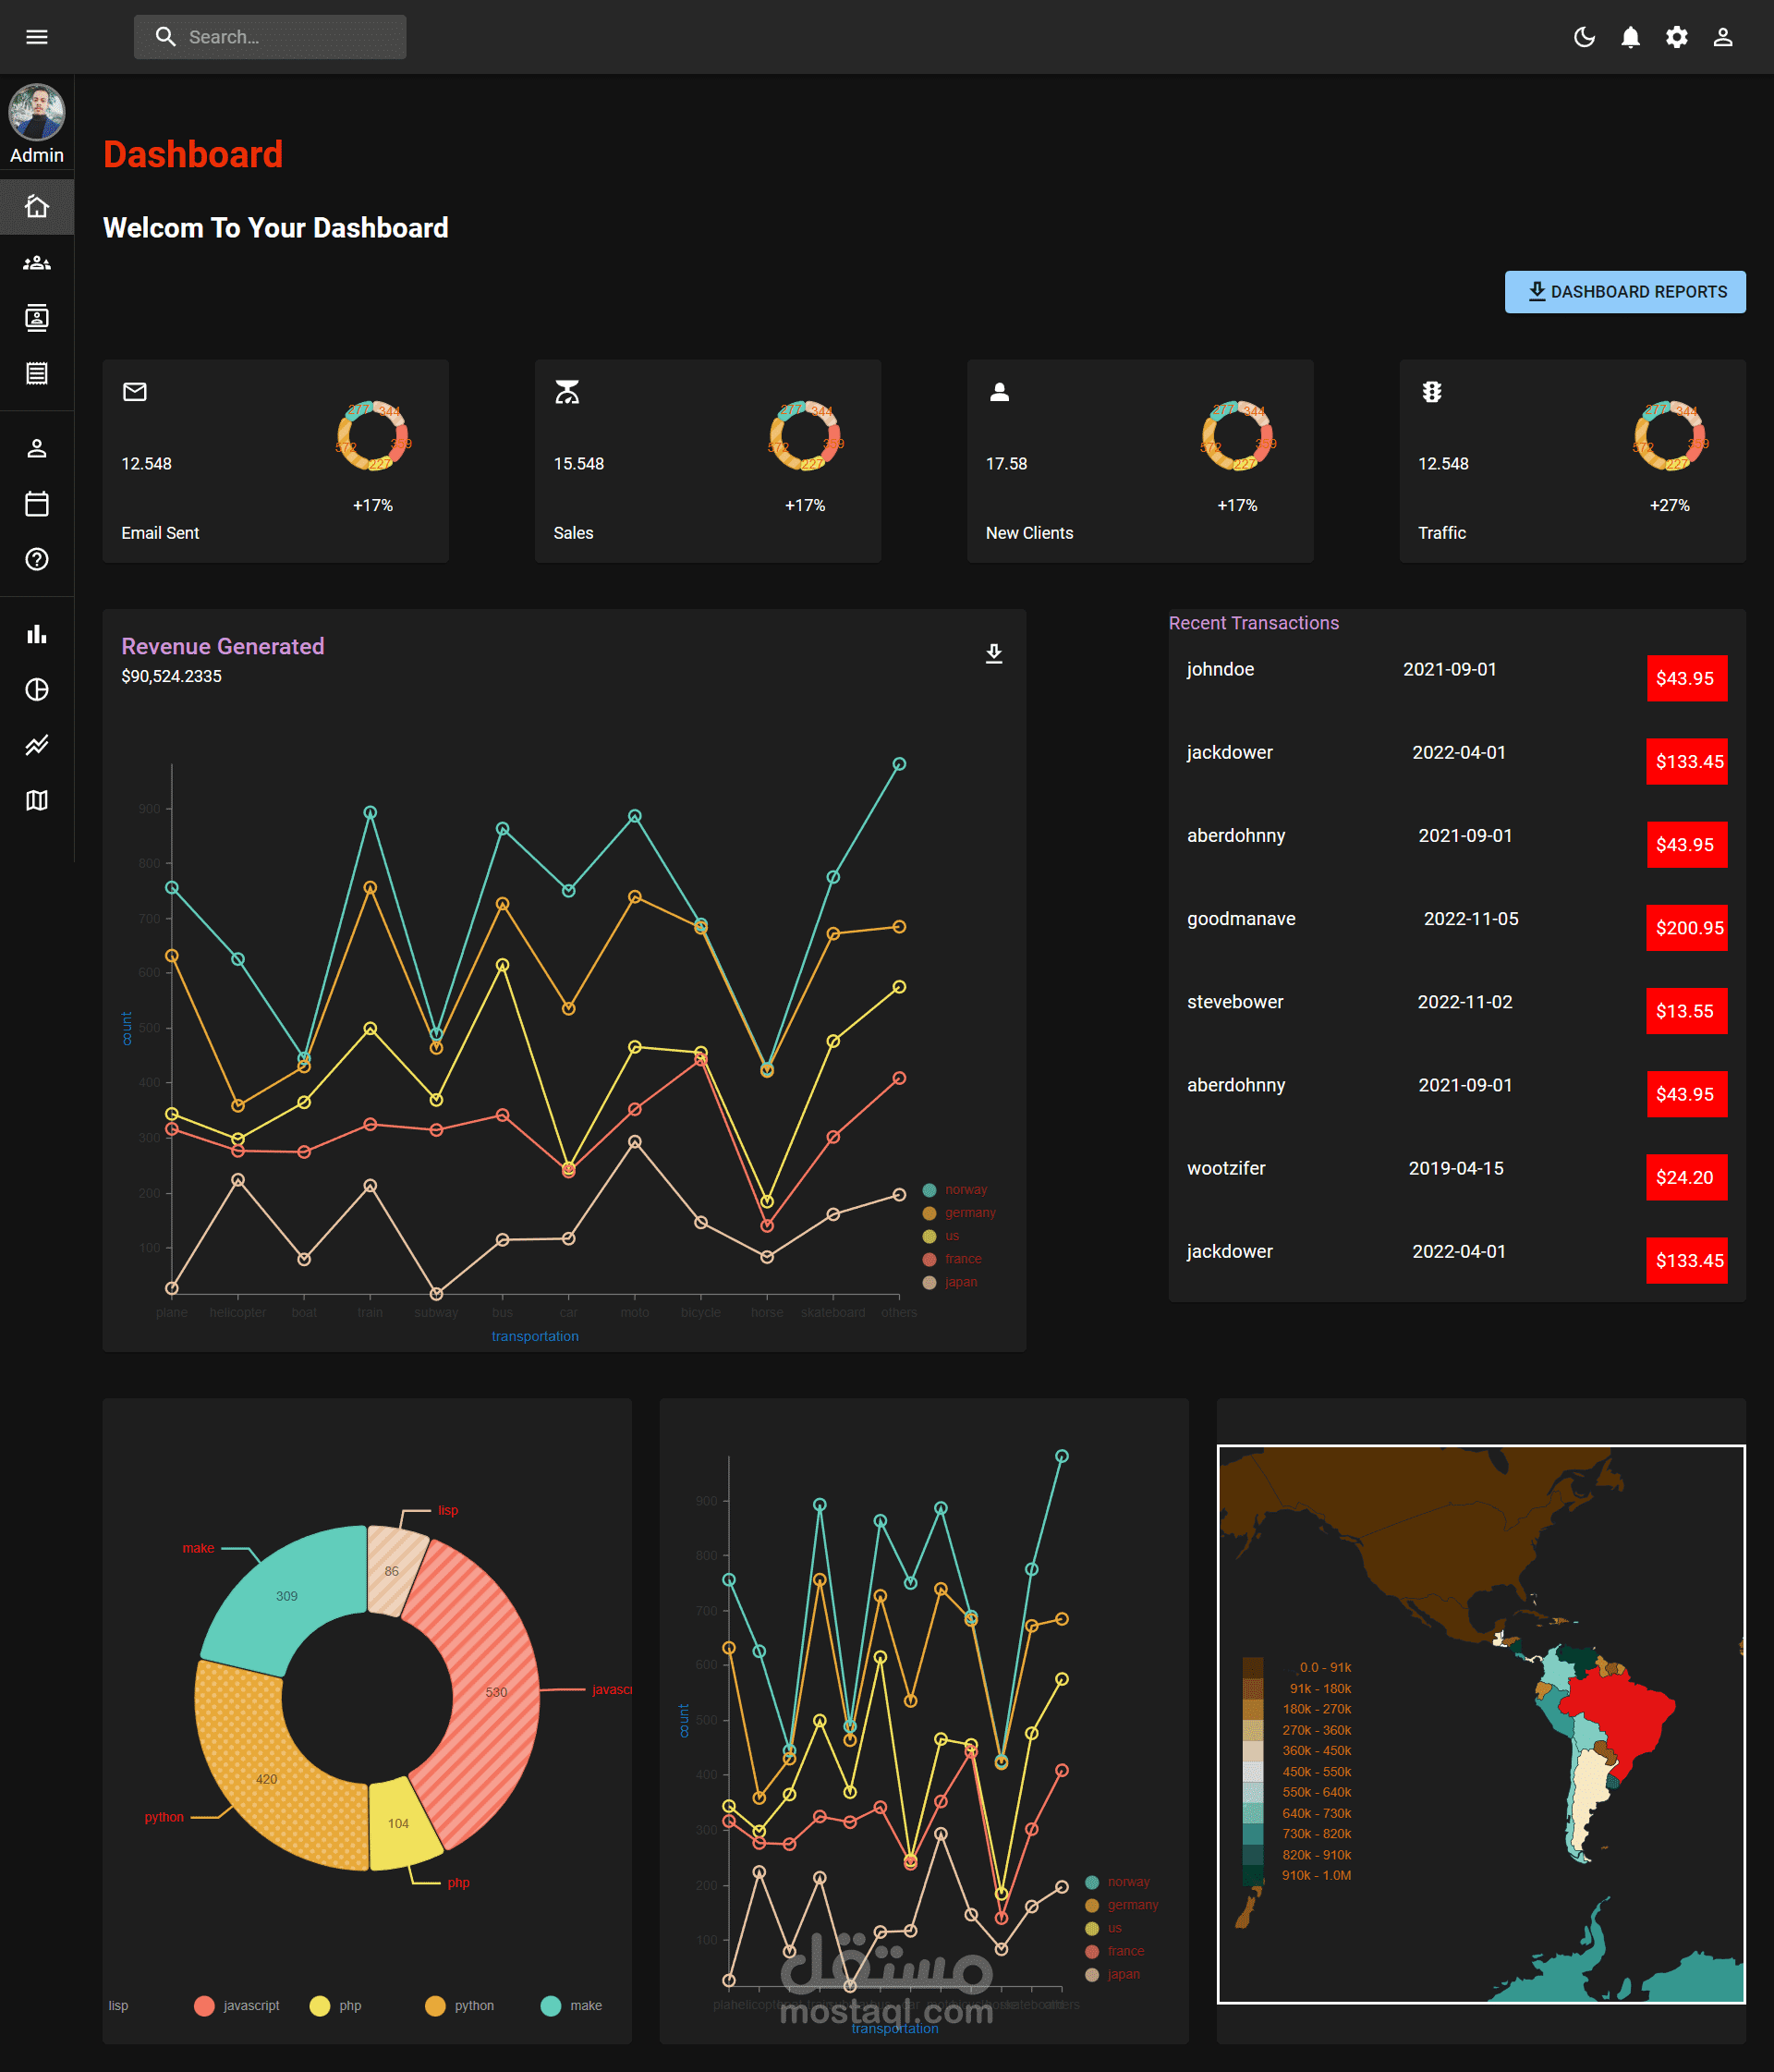This screenshot has width=1774, height=2072.
Task: Open Home dashboard in sidebar
Action: tap(37, 207)
